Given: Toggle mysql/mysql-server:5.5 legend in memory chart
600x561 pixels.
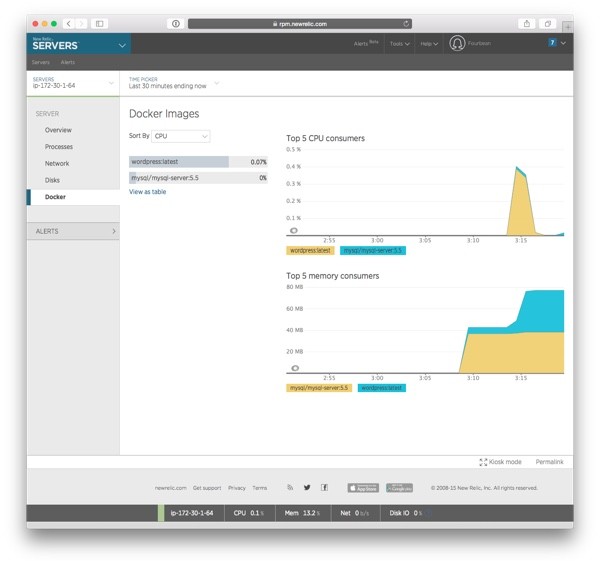Looking at the screenshot, I should [319, 388].
